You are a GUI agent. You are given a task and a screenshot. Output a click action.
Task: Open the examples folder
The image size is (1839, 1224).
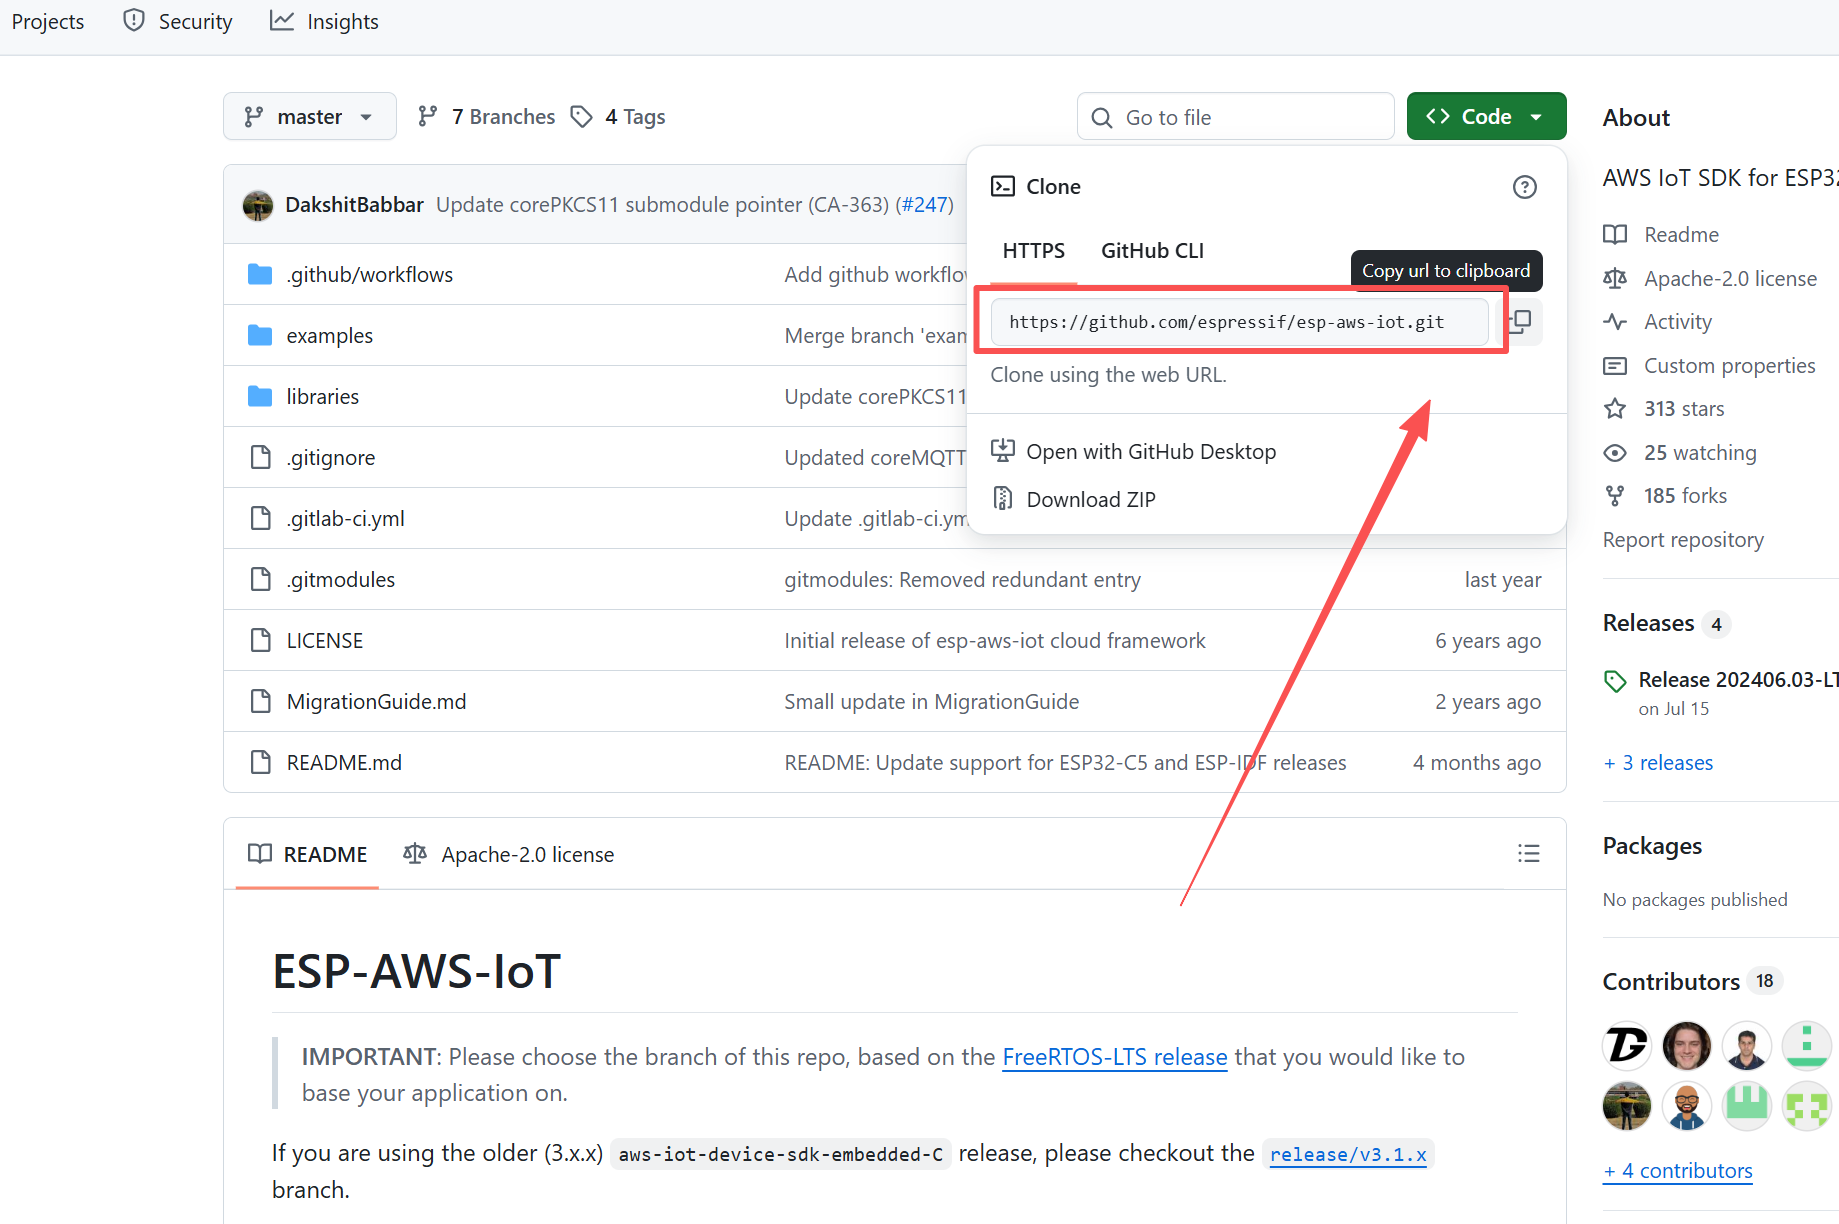(x=329, y=336)
